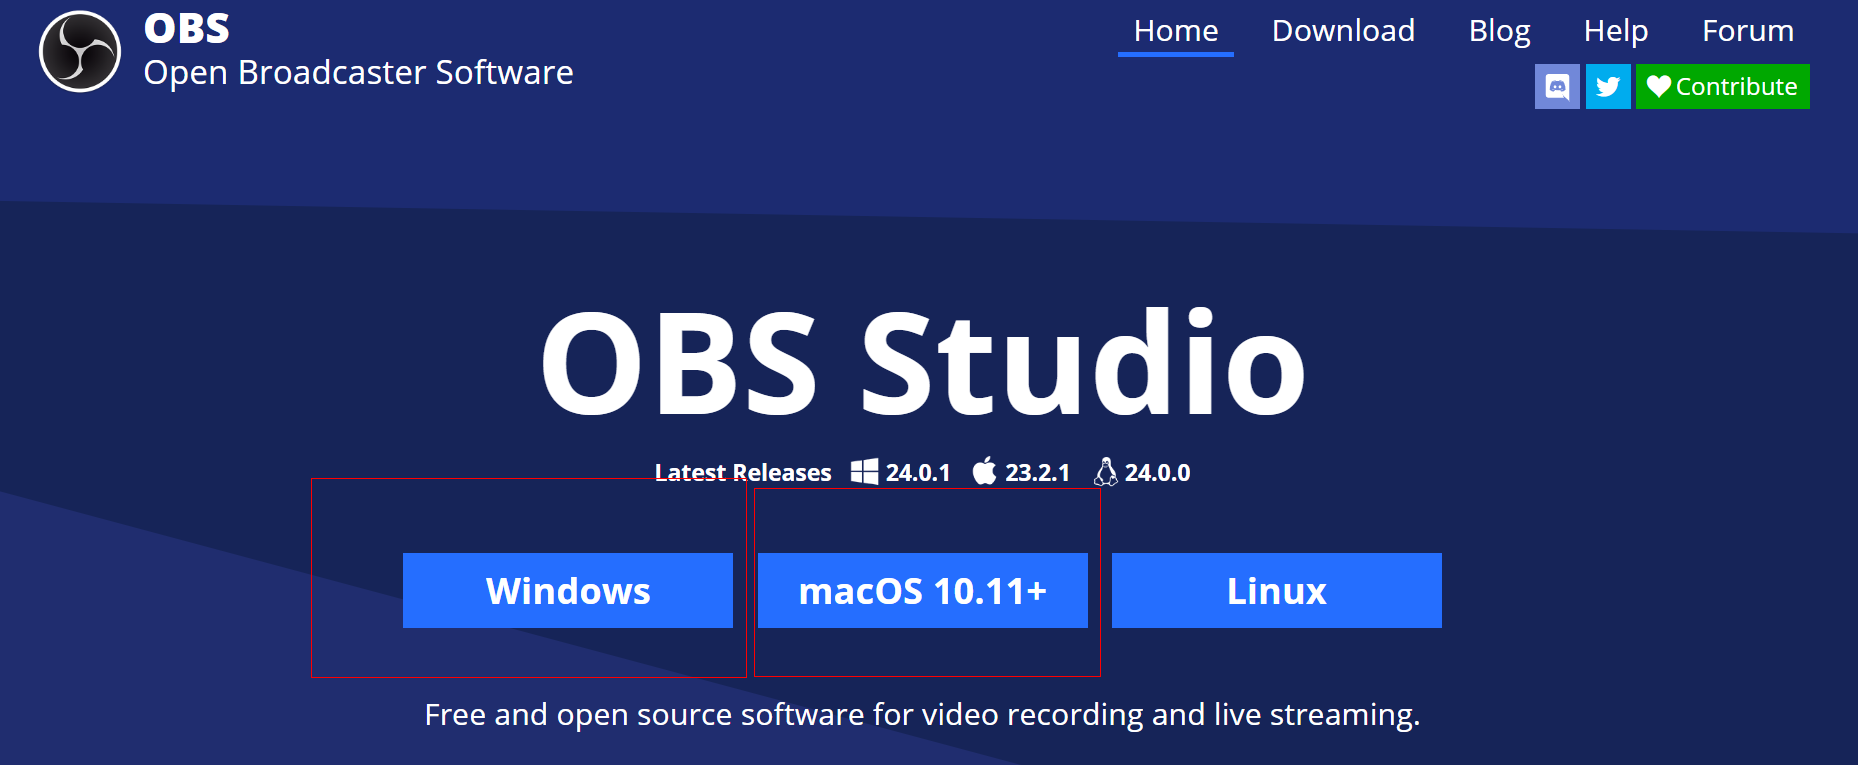Click the 24.0.0 Linux version number
The height and width of the screenshot is (765, 1858).
pyautogui.click(x=1158, y=473)
